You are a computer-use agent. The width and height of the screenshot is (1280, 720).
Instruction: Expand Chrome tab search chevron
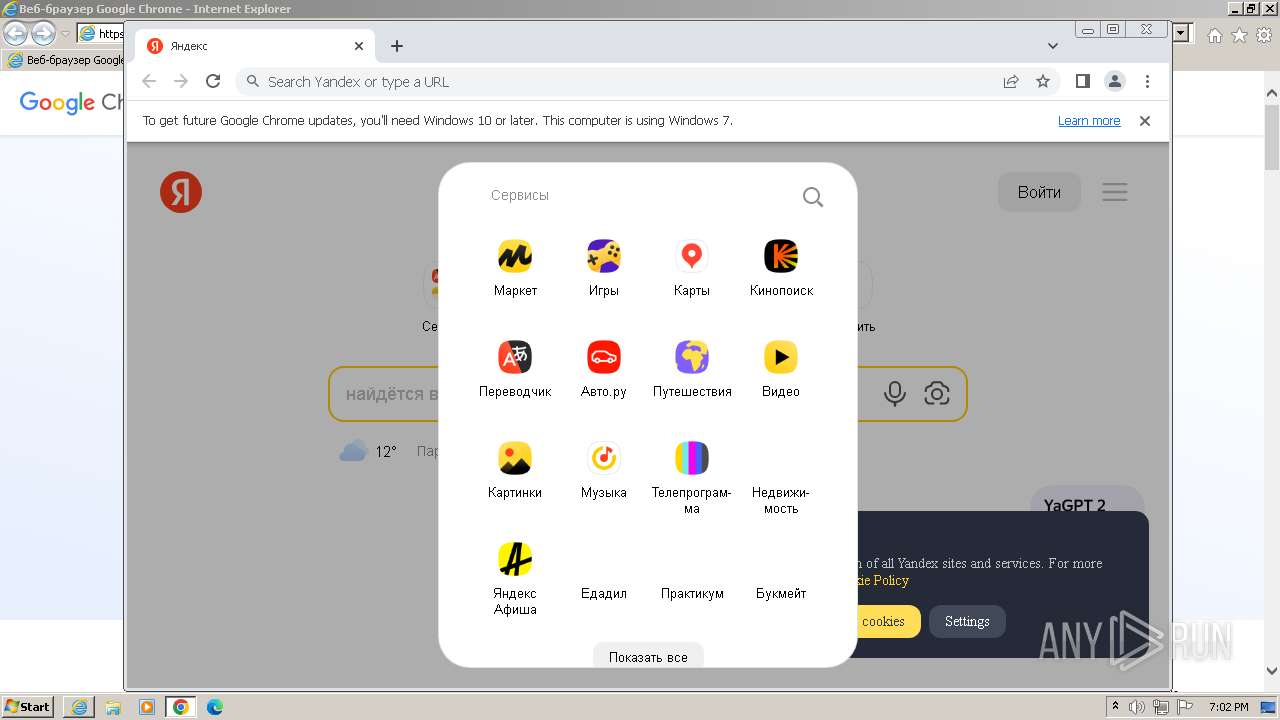click(x=1053, y=46)
